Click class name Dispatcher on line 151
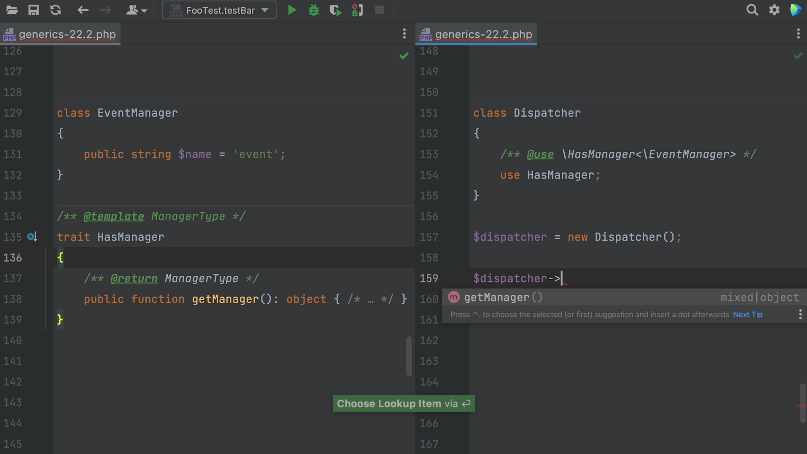The height and width of the screenshot is (454, 807). 547,113
